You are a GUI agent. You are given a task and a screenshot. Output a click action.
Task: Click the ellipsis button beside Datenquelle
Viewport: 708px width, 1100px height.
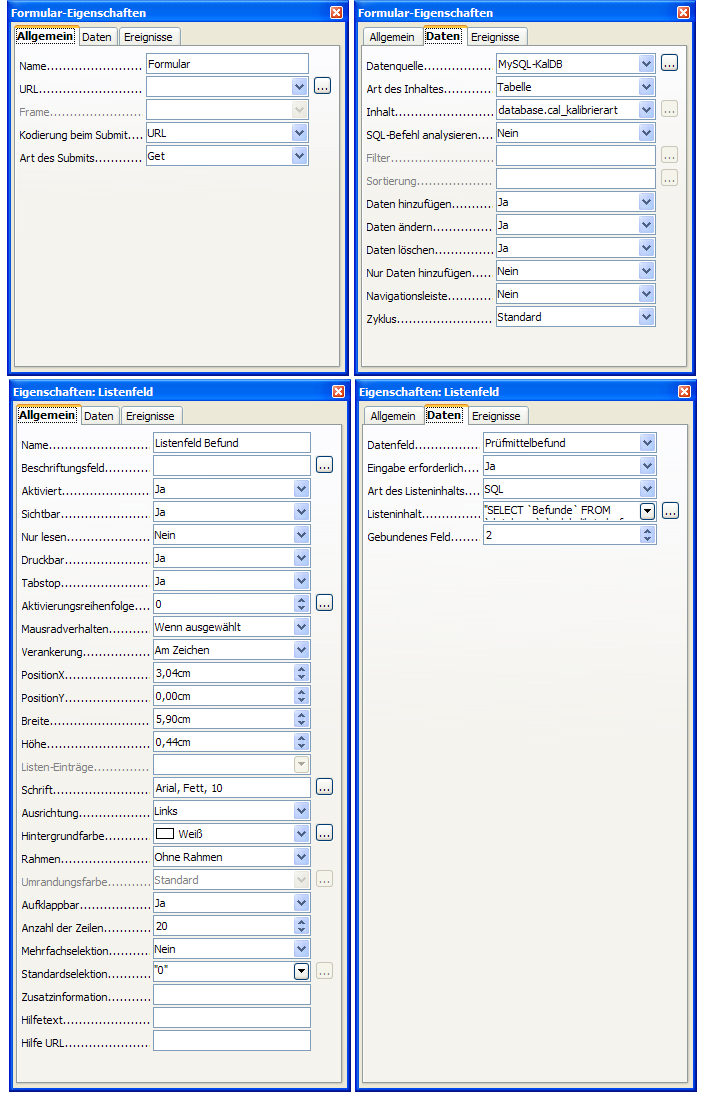click(x=669, y=63)
